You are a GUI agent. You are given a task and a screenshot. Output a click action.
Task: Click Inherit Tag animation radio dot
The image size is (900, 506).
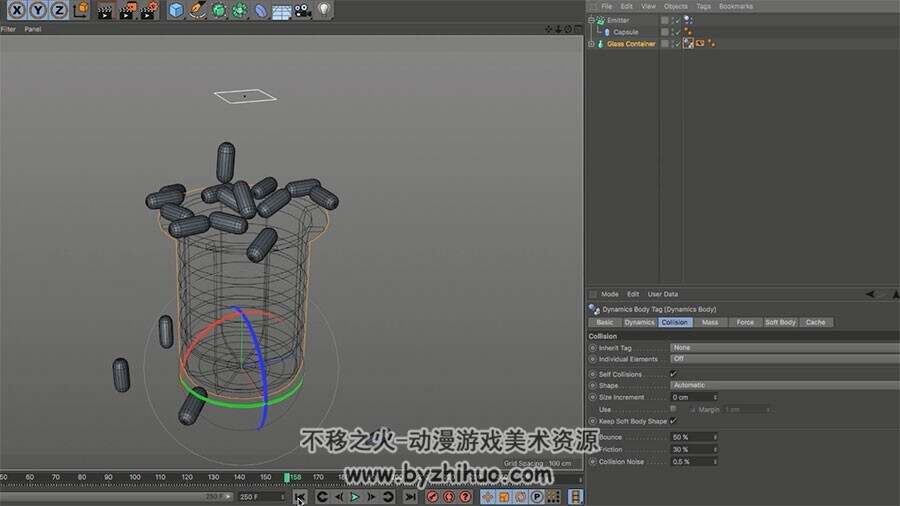[593, 348]
